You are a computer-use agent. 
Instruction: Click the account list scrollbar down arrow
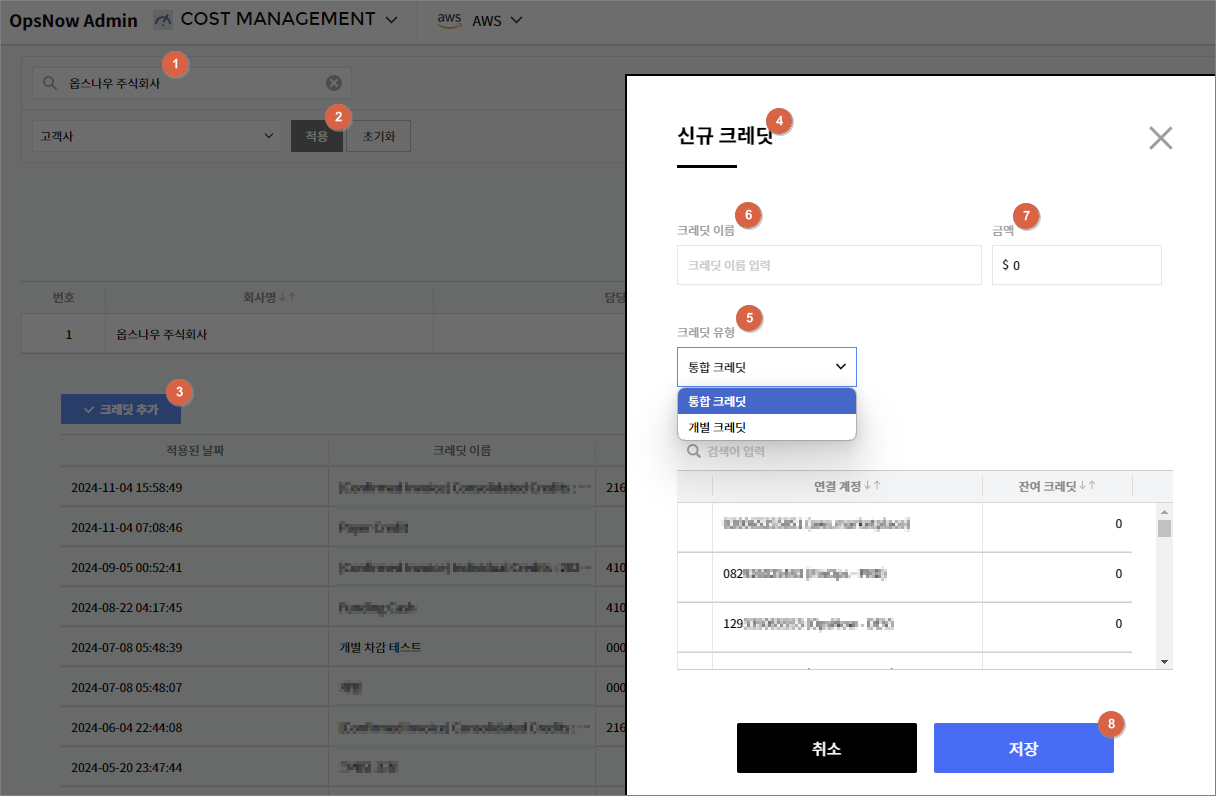1164,661
